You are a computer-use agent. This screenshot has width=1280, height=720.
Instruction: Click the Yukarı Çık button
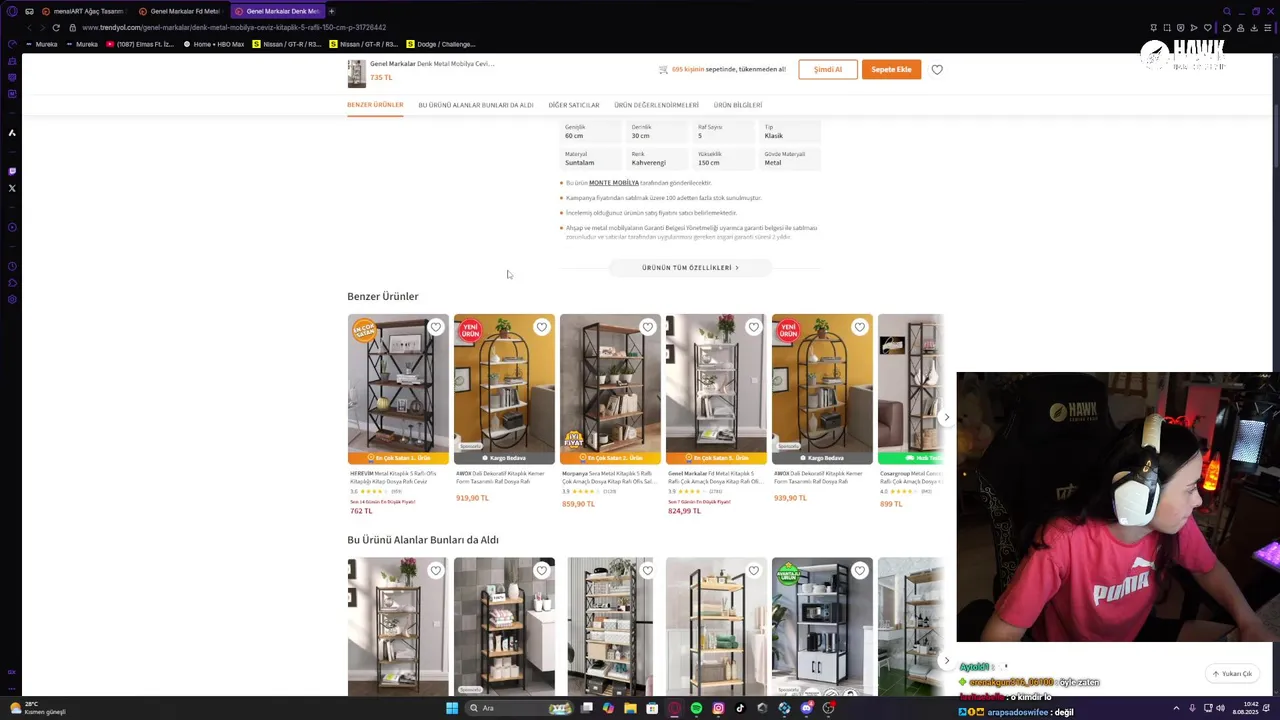pos(1232,673)
